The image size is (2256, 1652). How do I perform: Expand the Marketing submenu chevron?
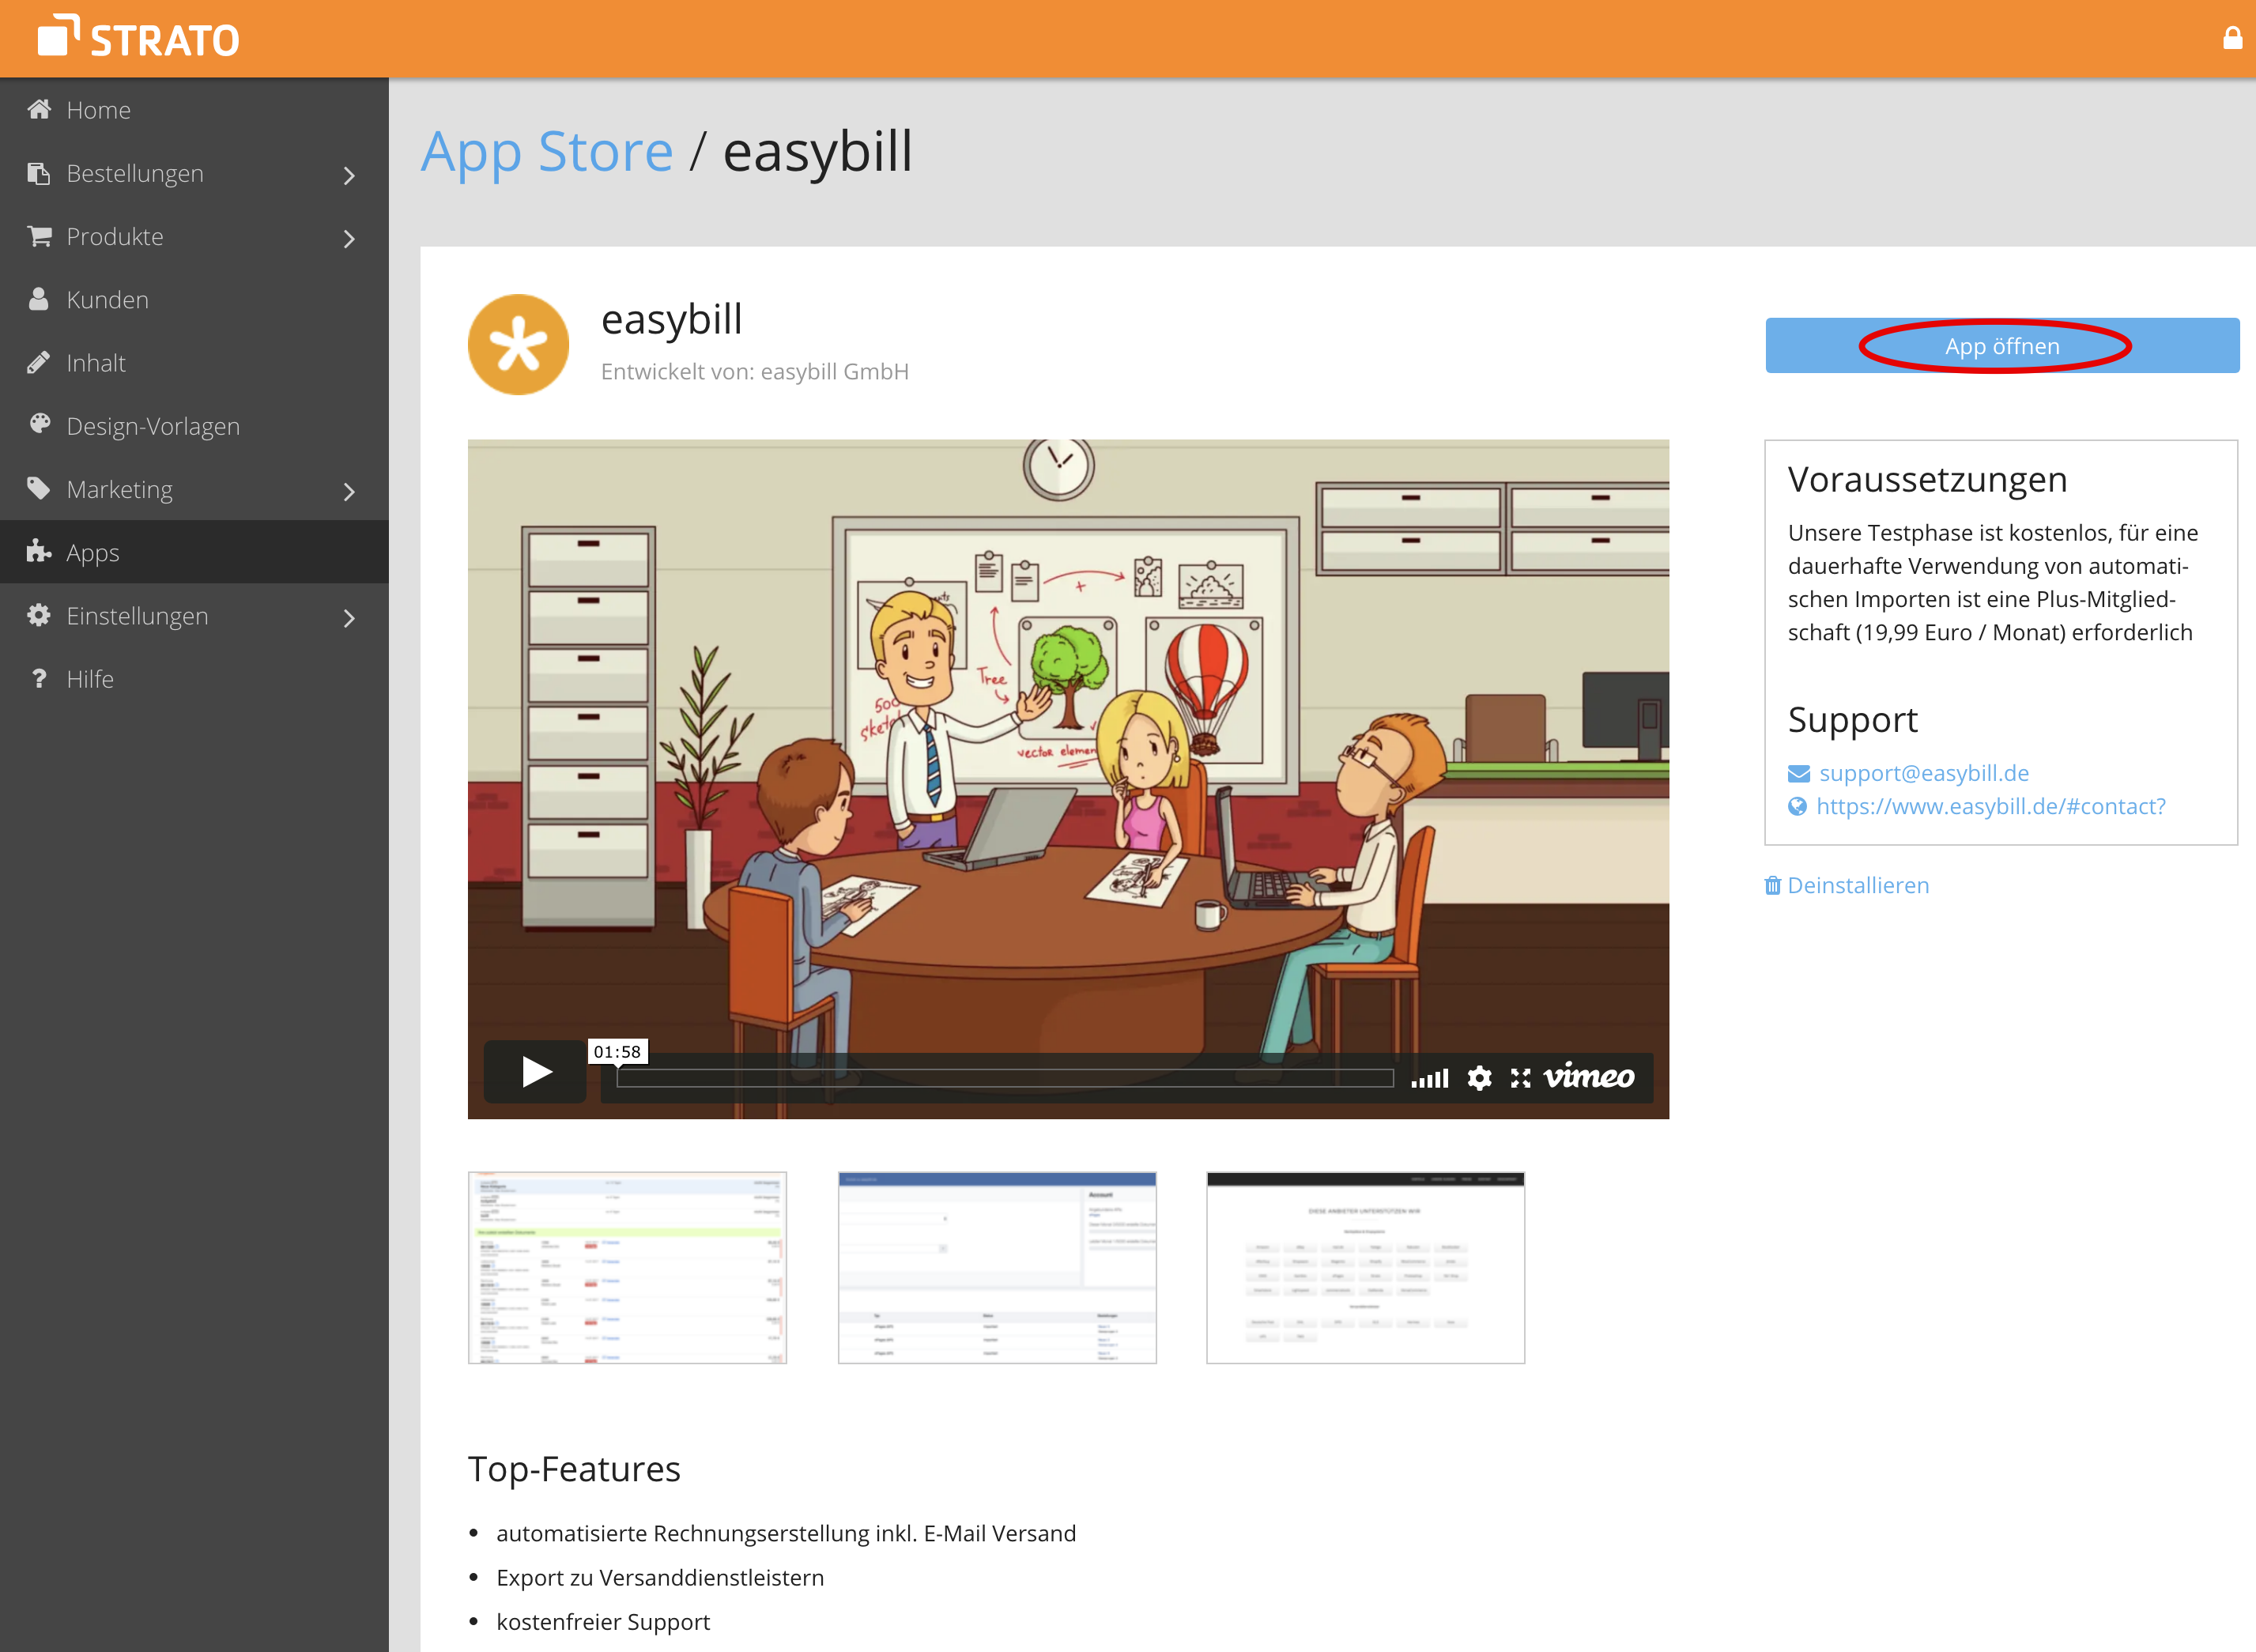click(349, 492)
